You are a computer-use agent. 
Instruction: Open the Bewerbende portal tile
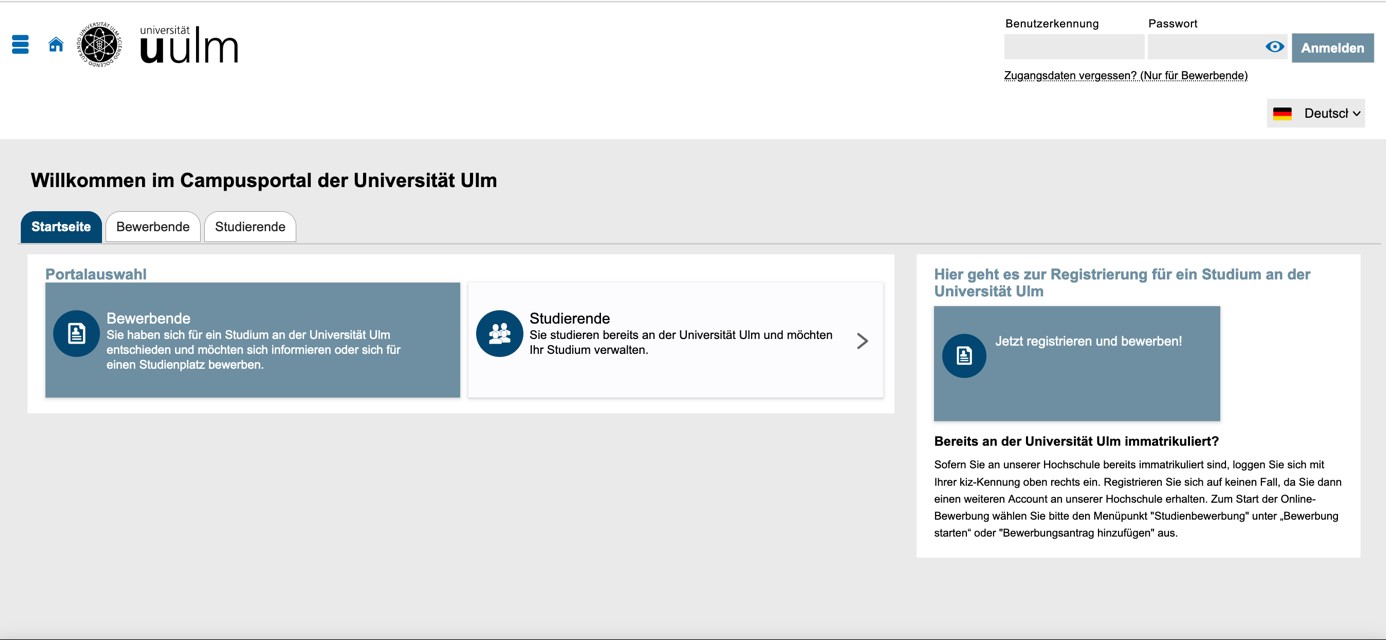(x=253, y=340)
